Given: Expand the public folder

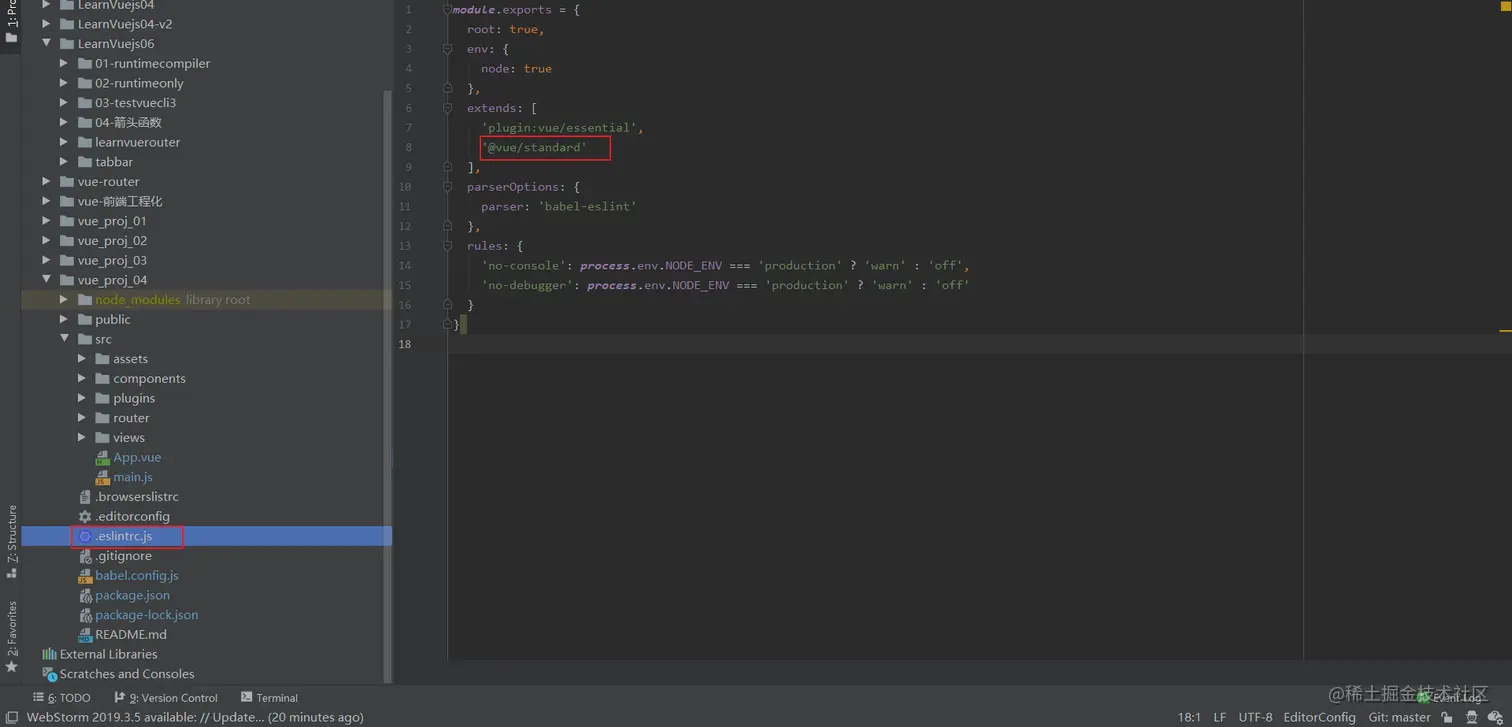Looking at the screenshot, I should tap(65, 319).
